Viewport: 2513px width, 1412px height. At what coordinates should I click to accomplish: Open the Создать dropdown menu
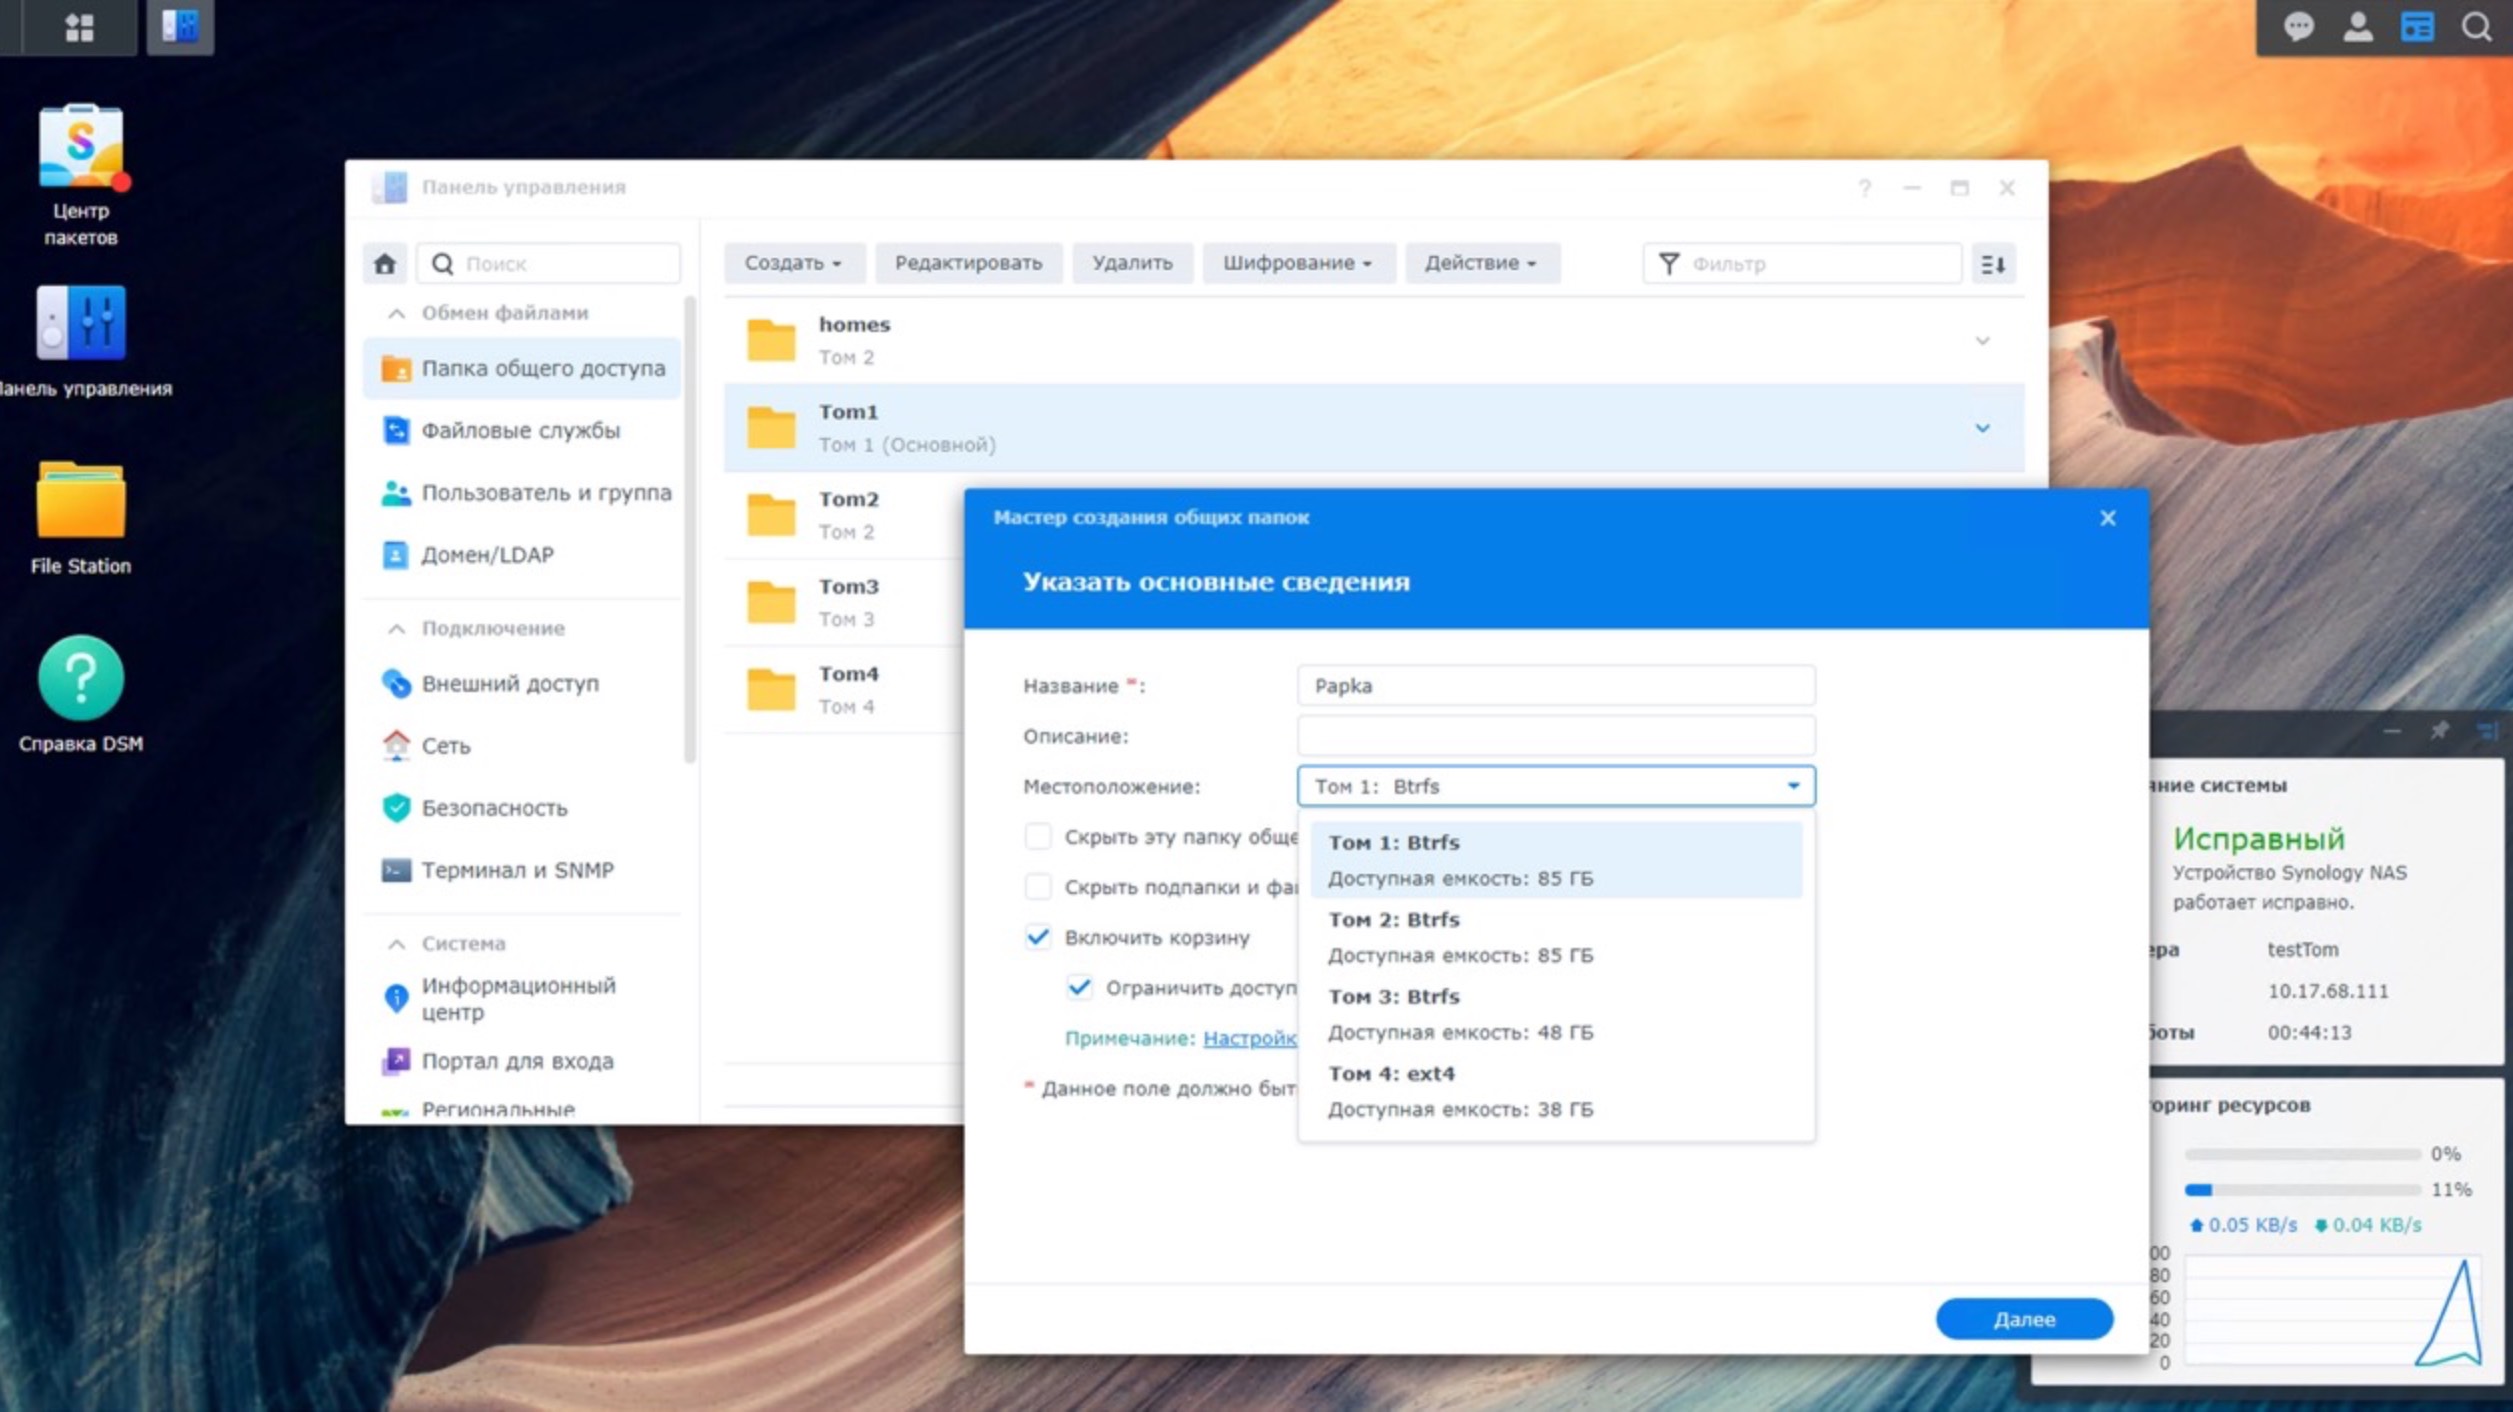click(x=793, y=263)
